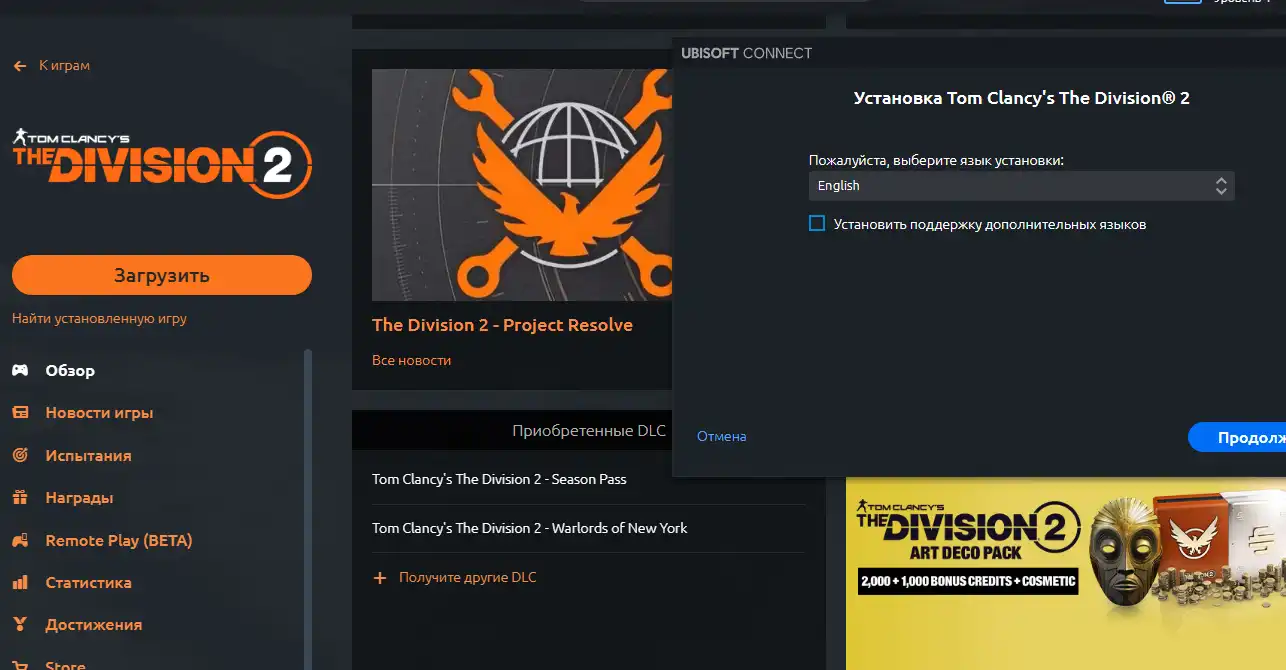The image size is (1286, 670).
Task: Click the newspaper icon beside Новости игры
Action: (20, 413)
